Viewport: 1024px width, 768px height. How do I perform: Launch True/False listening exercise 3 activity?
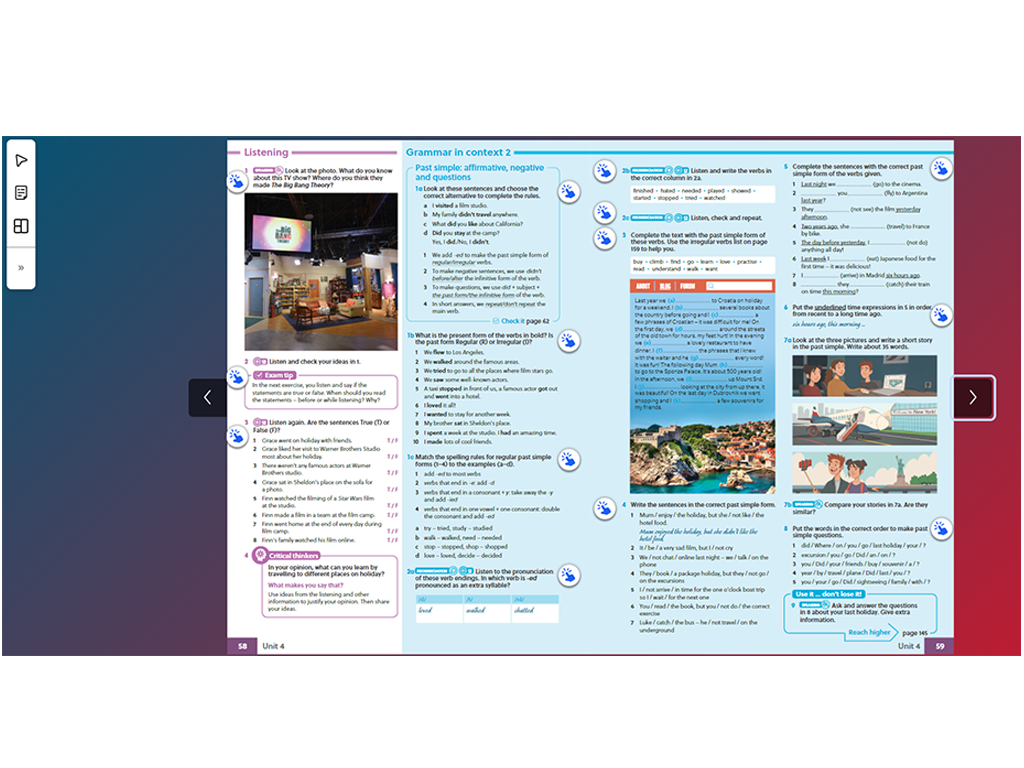point(236,436)
